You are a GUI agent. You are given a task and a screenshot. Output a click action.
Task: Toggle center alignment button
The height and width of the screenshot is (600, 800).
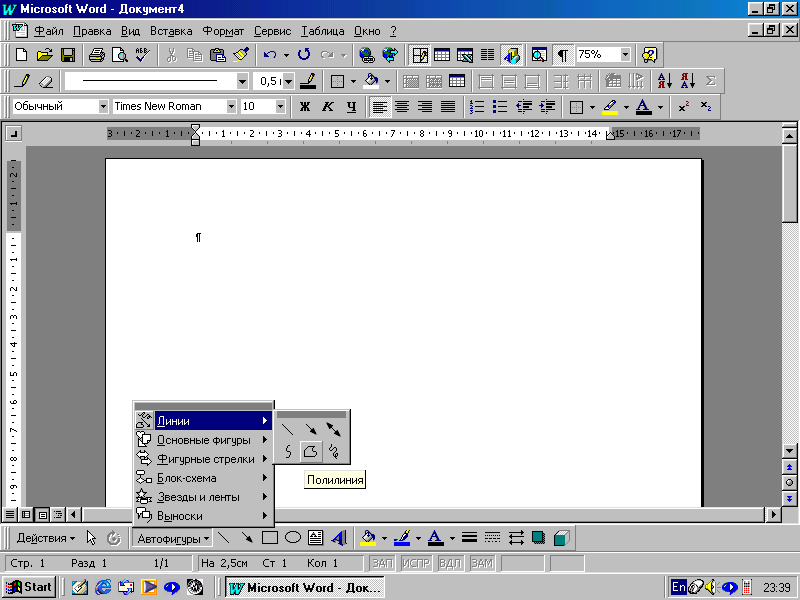(402, 107)
